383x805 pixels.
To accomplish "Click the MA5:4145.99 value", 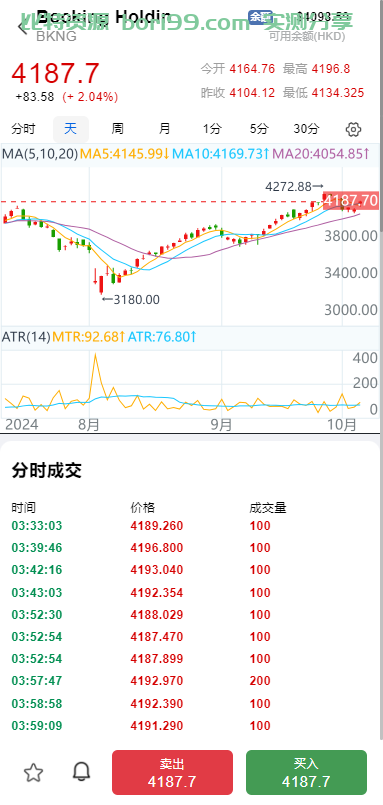I will coord(125,154).
